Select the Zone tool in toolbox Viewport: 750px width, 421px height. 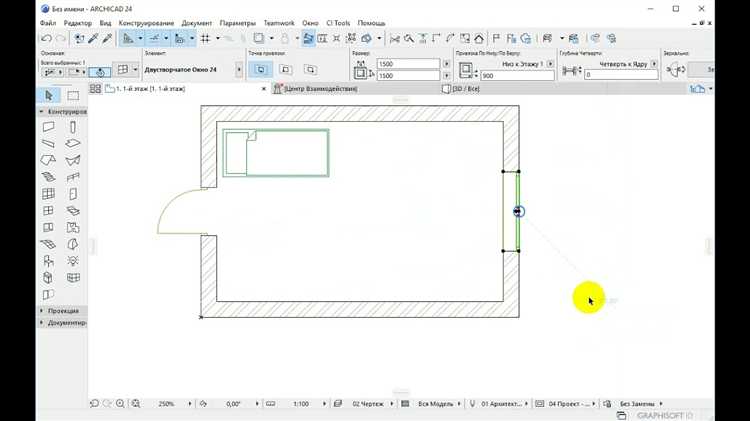coord(73,227)
